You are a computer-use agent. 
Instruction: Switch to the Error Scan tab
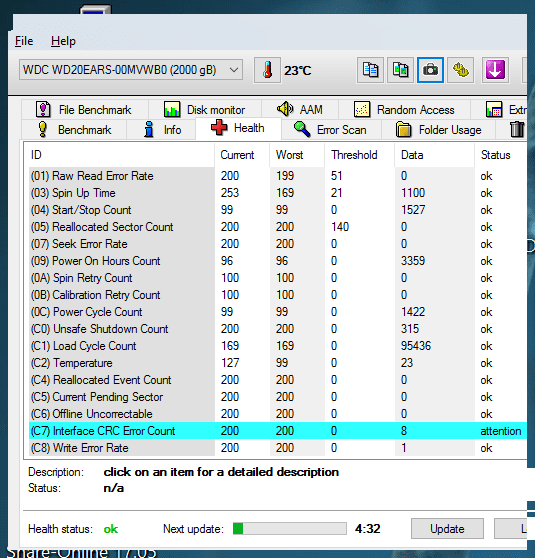[x=331, y=130]
